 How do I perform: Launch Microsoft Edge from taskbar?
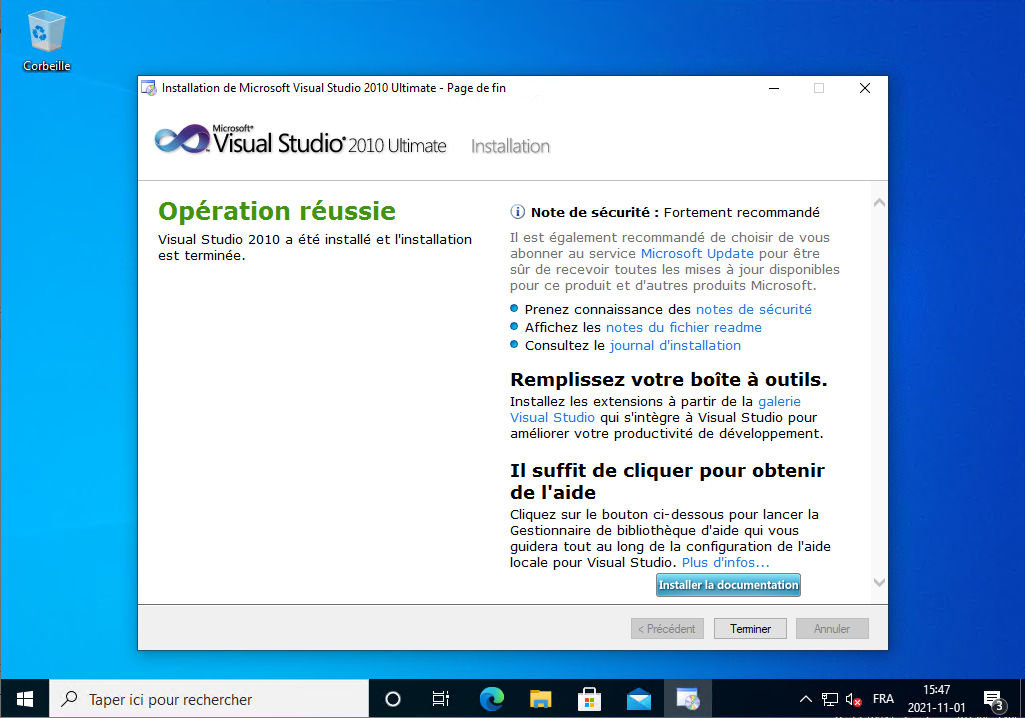coord(492,699)
